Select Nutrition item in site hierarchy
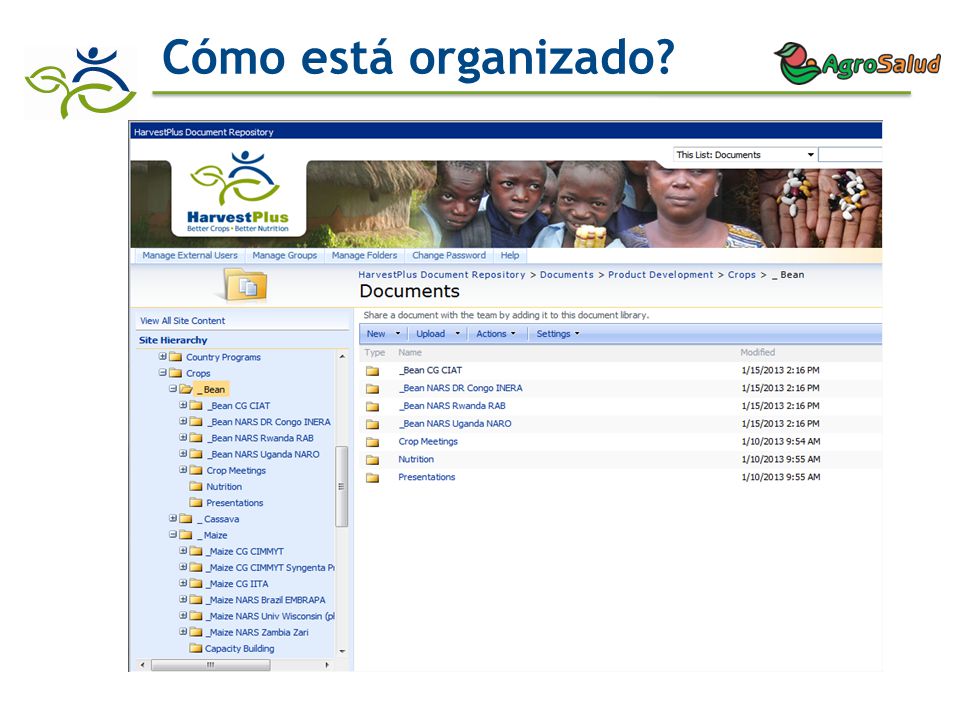Image resolution: width=960 pixels, height=720 pixels. tap(224, 487)
